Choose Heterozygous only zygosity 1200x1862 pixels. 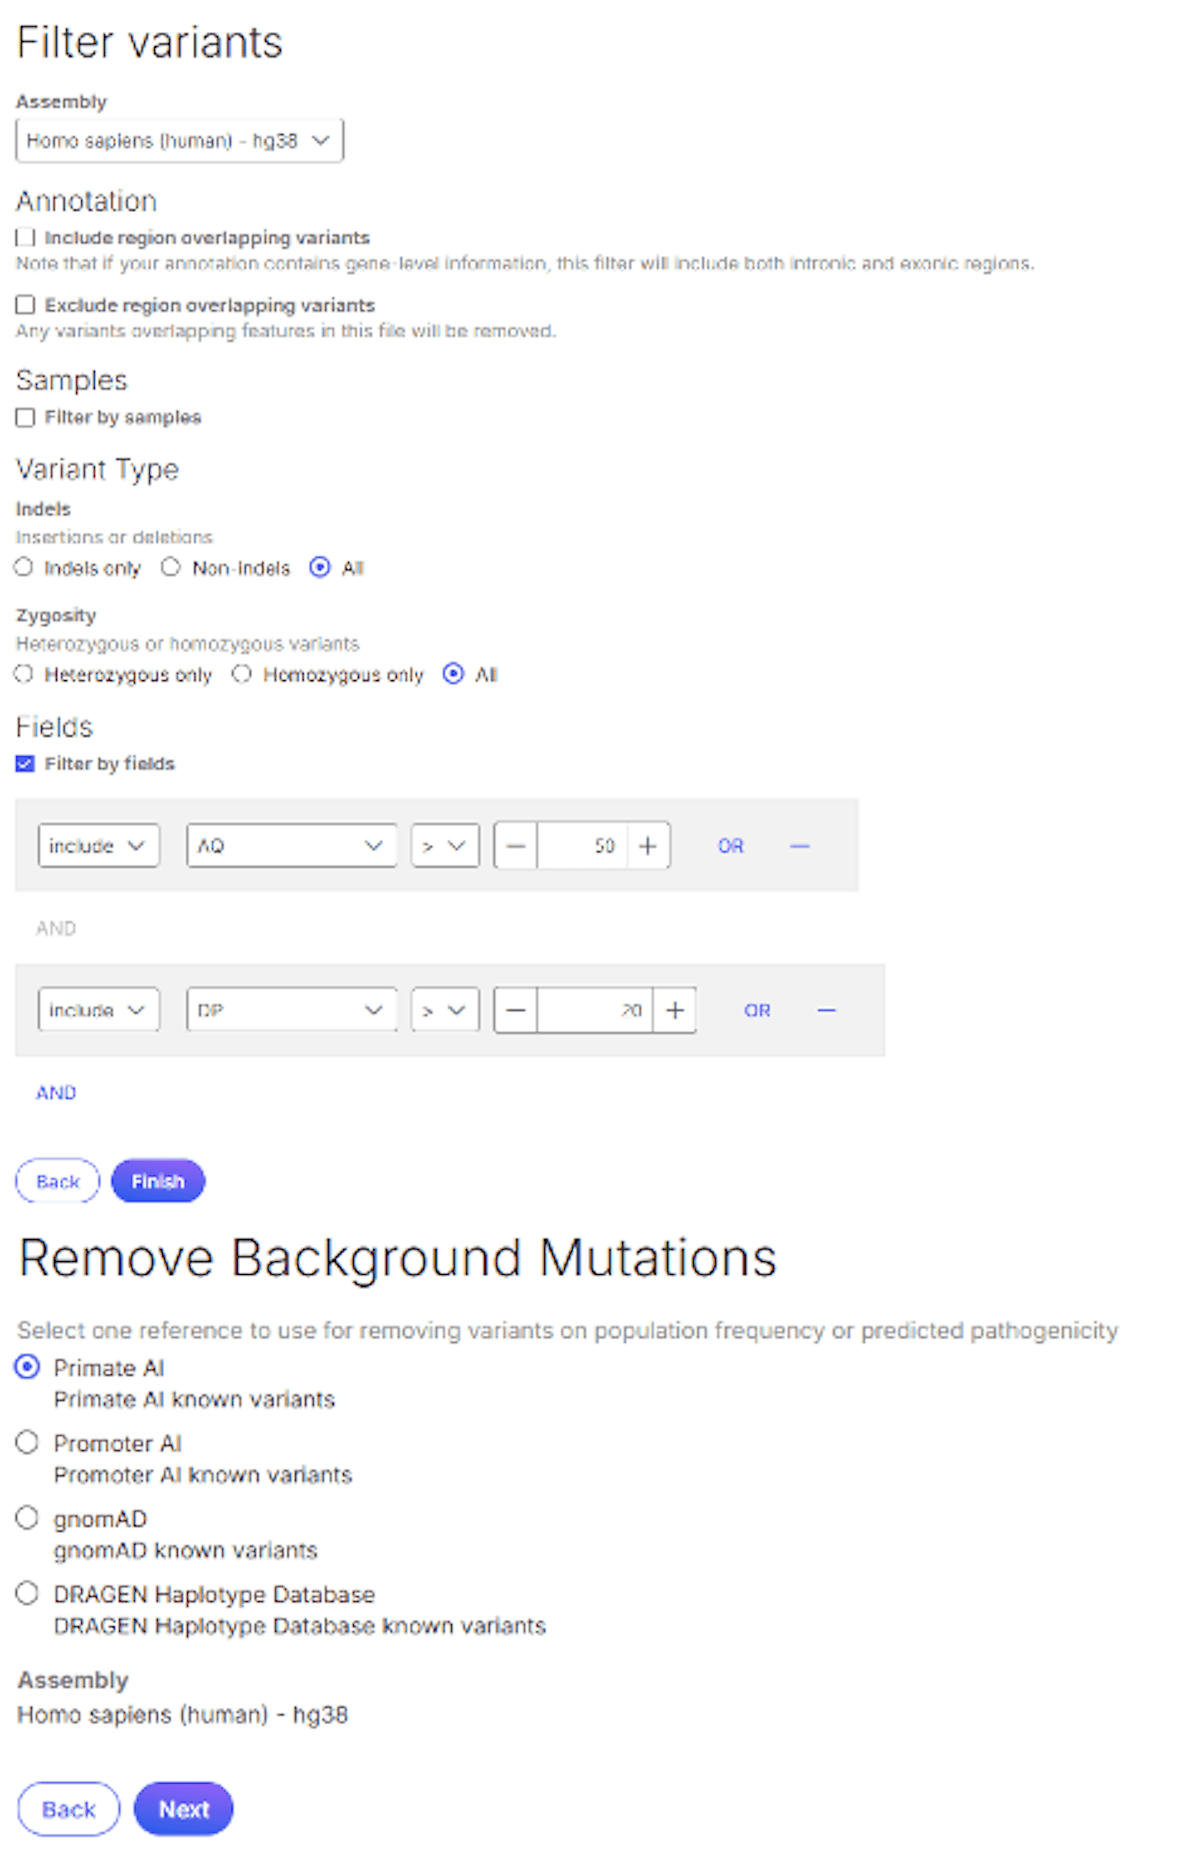tap(24, 675)
